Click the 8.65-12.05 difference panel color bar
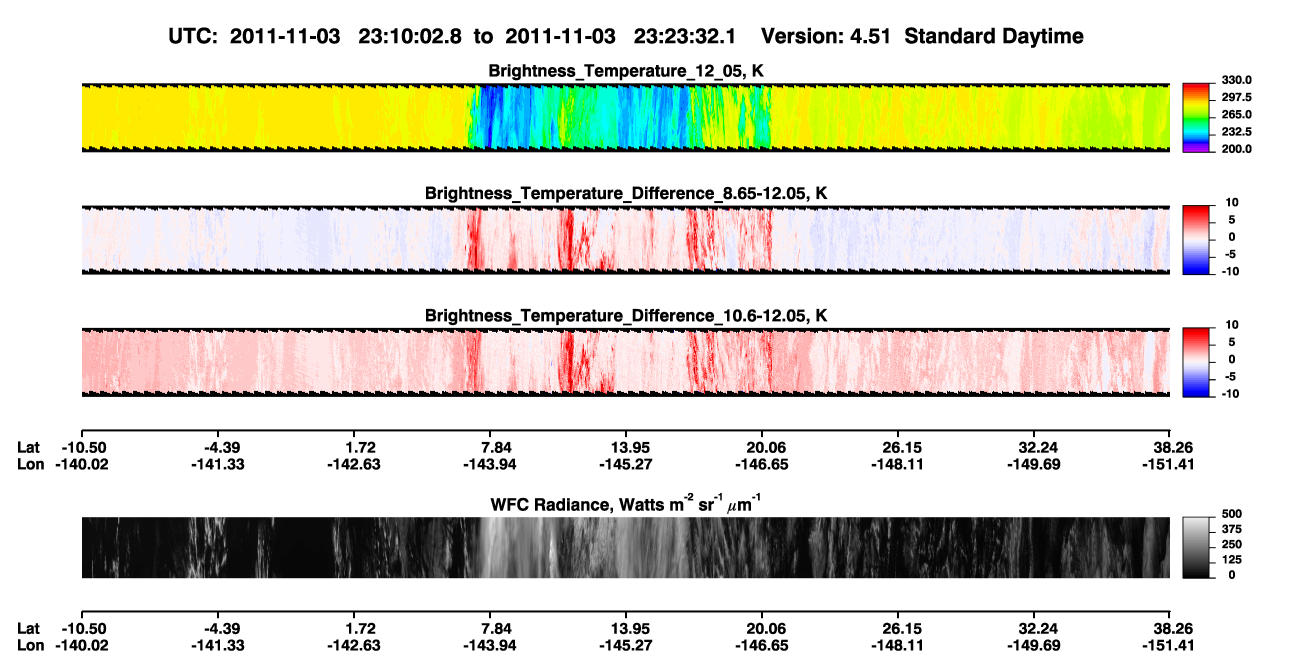Screen dimensions: 1300x667 pyautogui.click(x=1197, y=239)
